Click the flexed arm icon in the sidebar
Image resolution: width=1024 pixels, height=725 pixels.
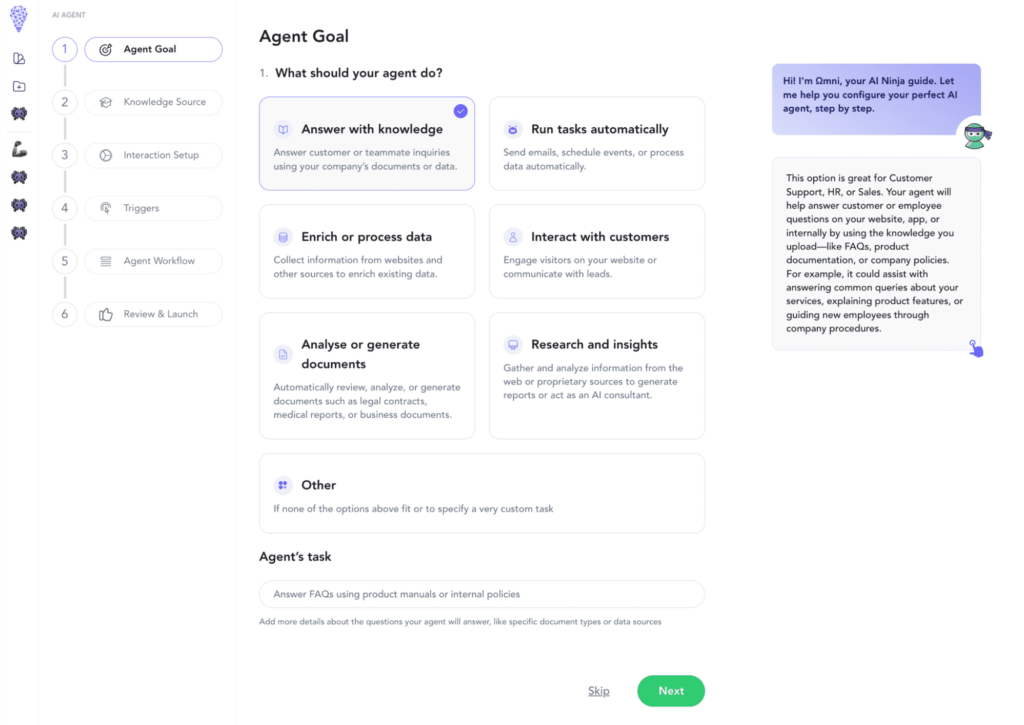pos(17,148)
